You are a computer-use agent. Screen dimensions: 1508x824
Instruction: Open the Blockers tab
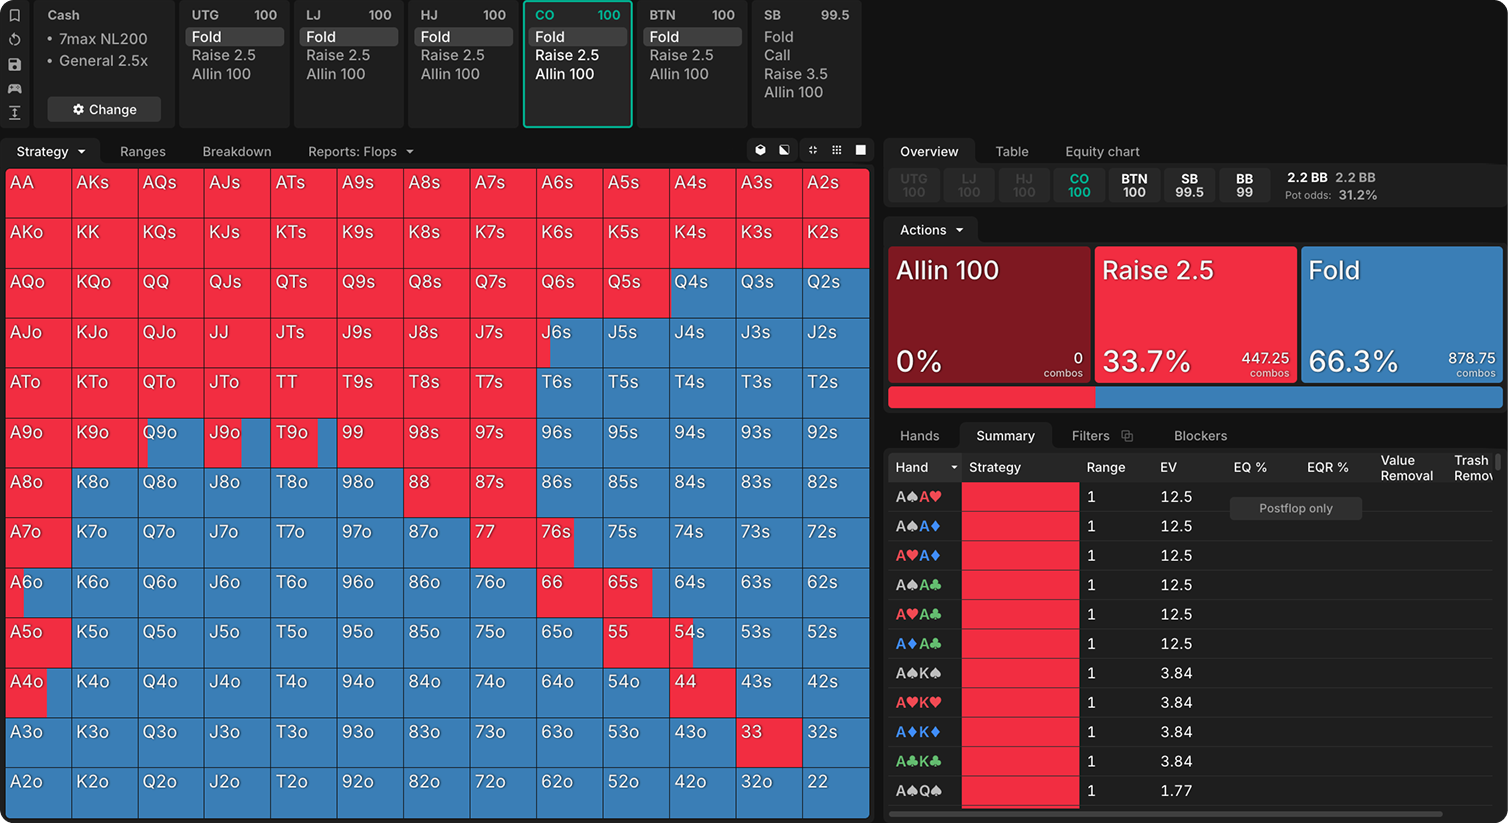click(x=1200, y=436)
